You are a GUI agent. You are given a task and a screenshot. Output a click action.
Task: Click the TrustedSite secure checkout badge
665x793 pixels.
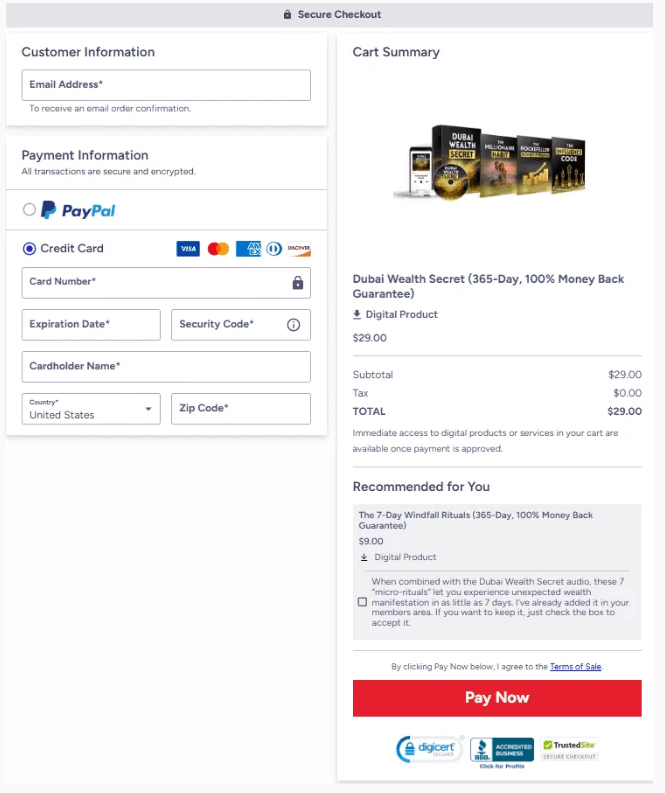pyautogui.click(x=569, y=750)
